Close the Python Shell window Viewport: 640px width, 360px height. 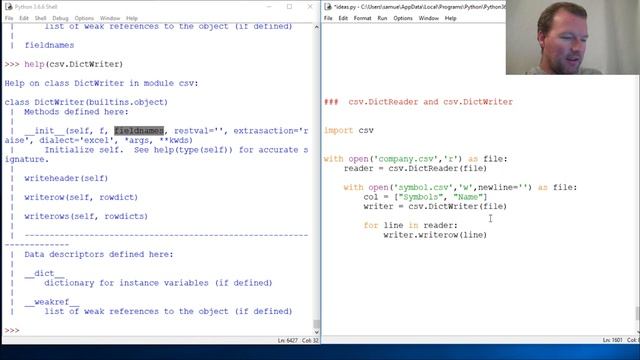pos(310,7)
